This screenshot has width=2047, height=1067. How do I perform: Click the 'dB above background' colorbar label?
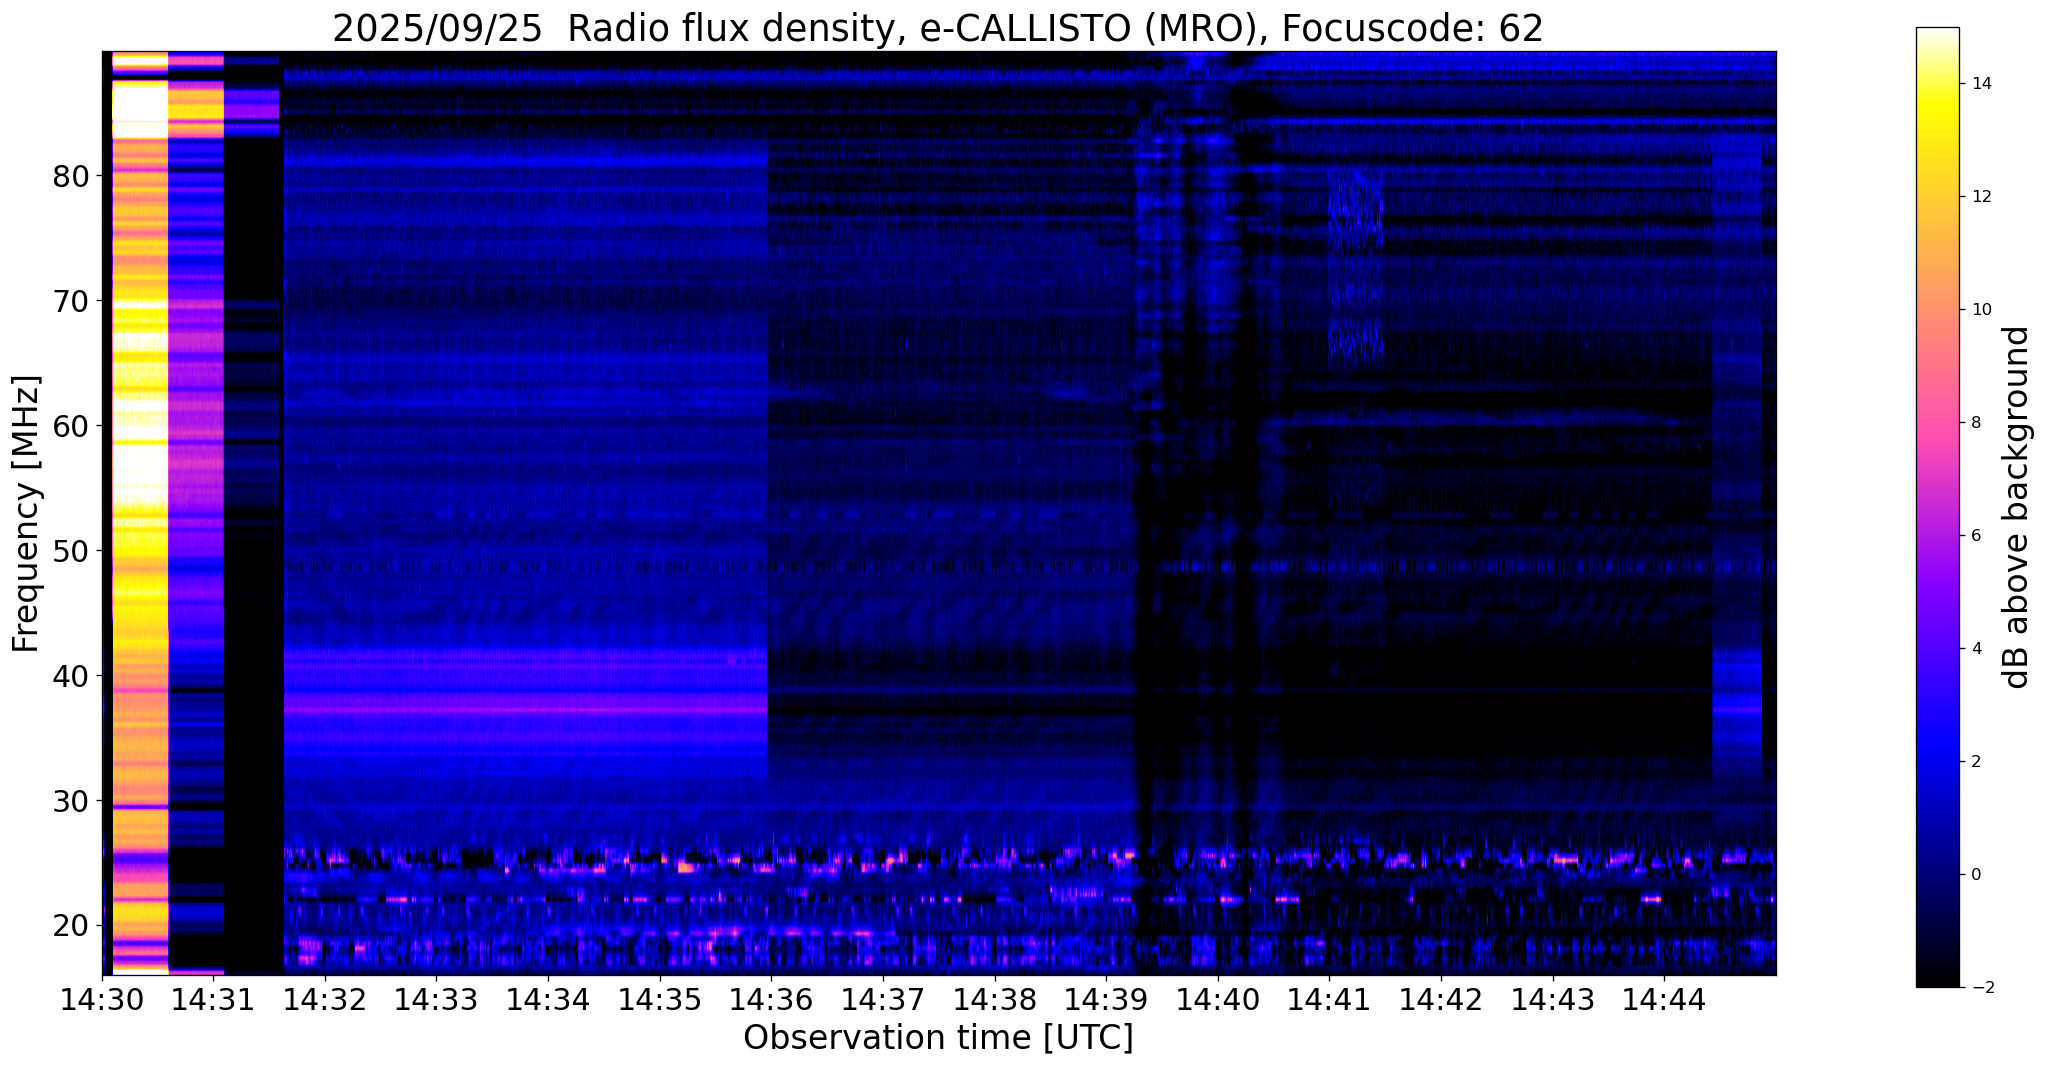click(2017, 507)
